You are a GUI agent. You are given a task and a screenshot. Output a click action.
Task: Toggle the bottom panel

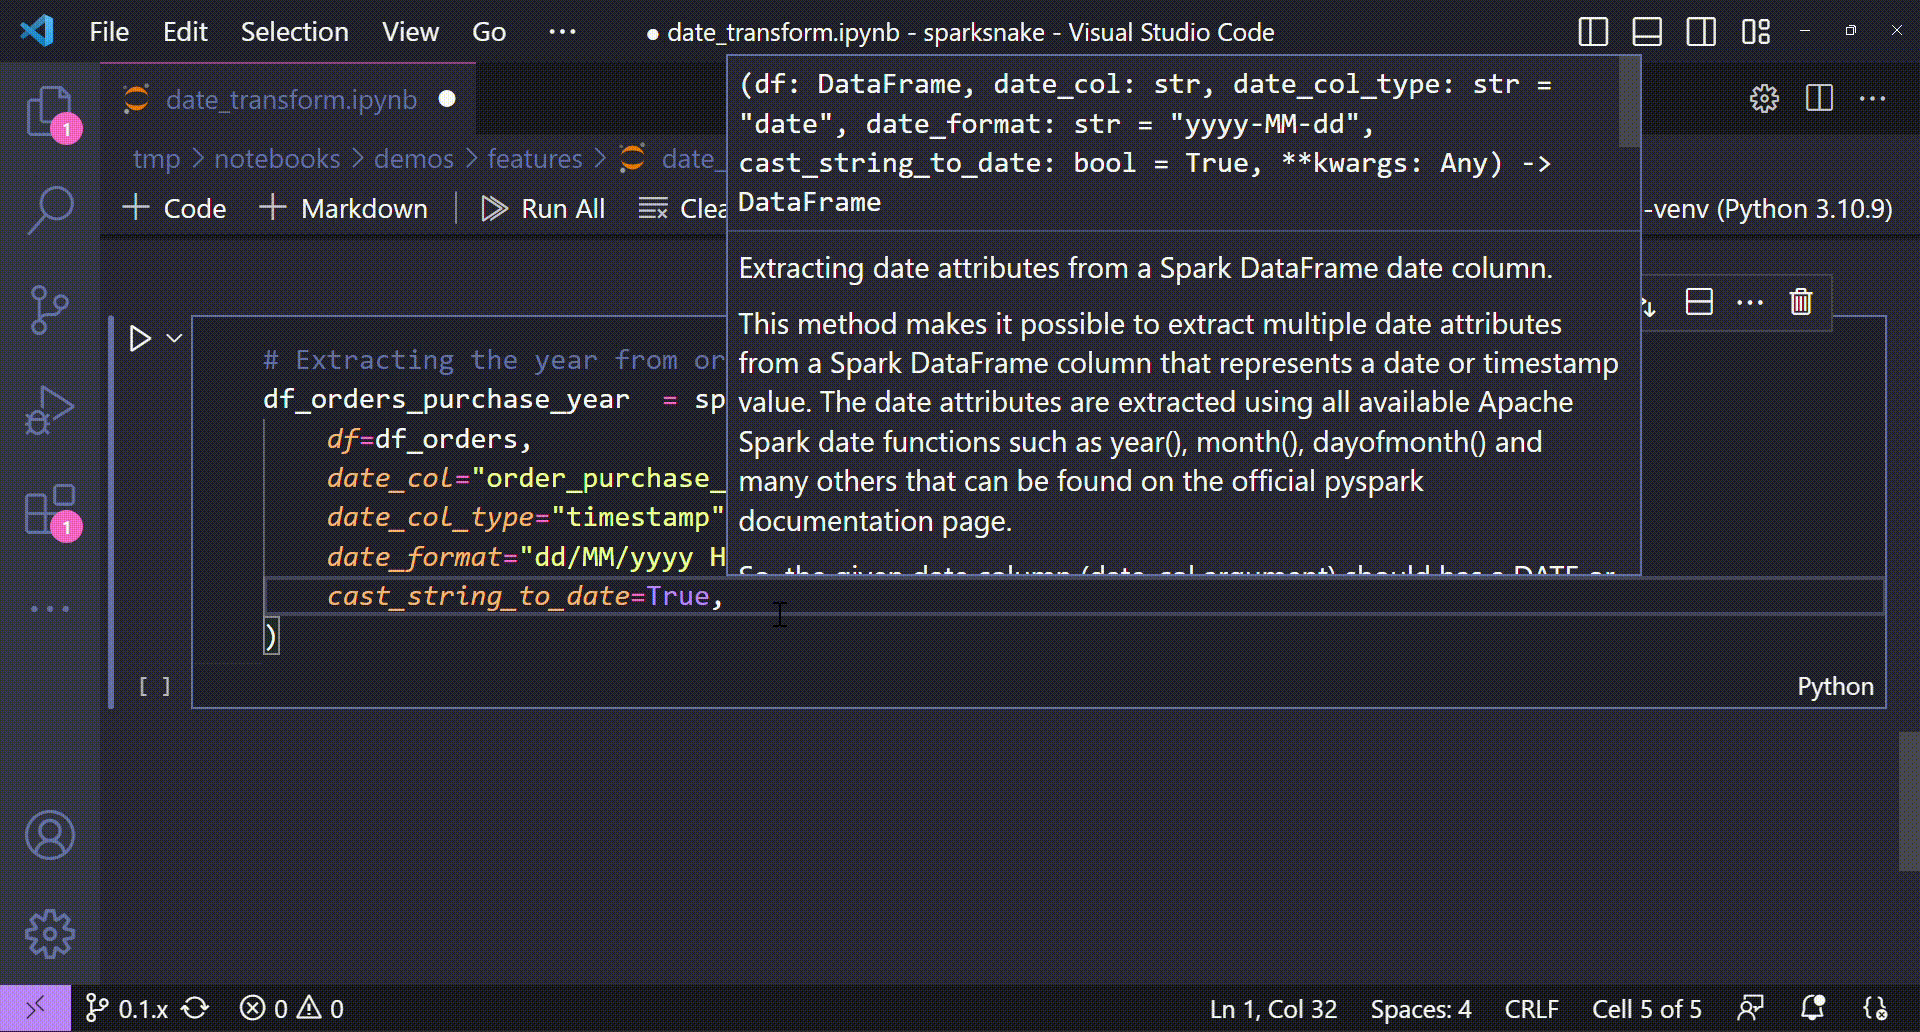[x=1647, y=32]
